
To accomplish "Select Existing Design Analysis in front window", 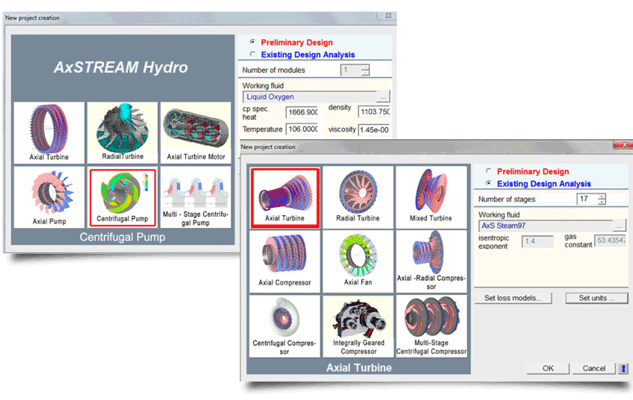I will pyautogui.click(x=488, y=183).
